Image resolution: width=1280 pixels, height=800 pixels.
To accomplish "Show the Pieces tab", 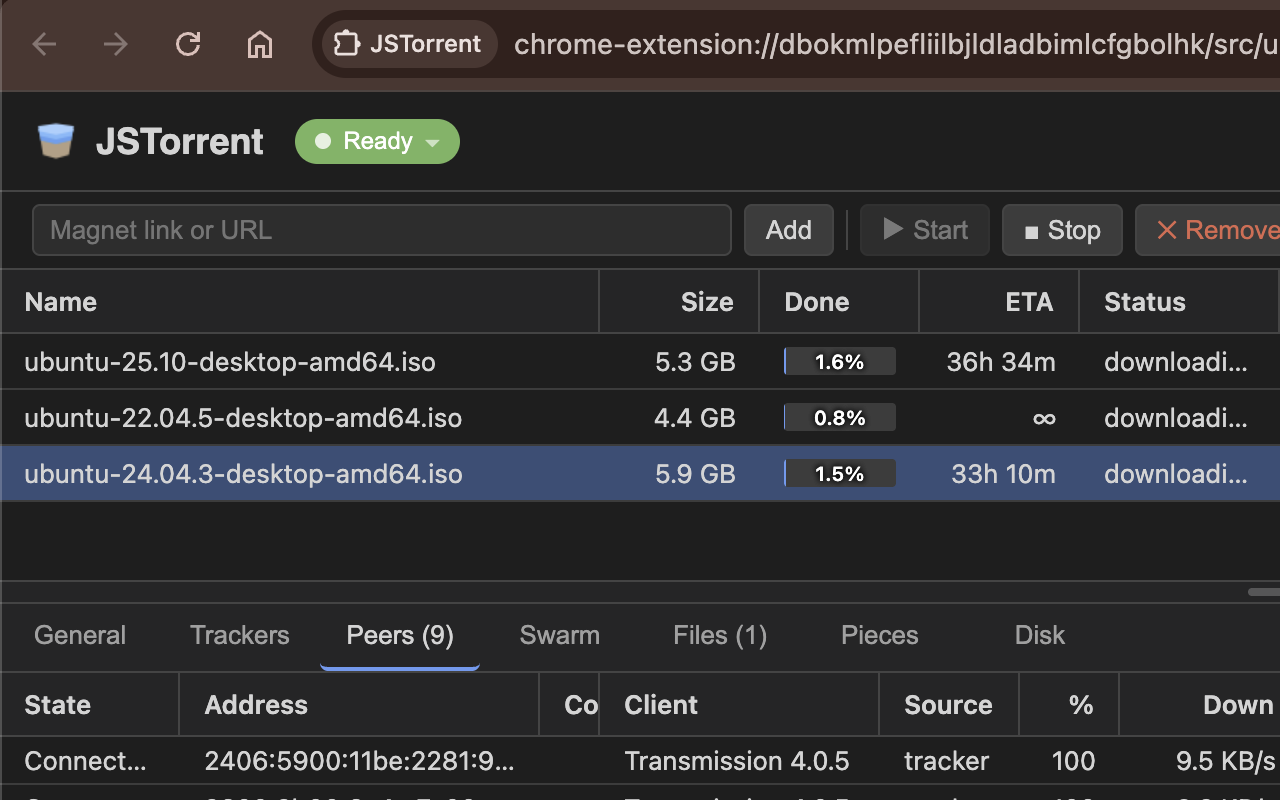I will [879, 635].
